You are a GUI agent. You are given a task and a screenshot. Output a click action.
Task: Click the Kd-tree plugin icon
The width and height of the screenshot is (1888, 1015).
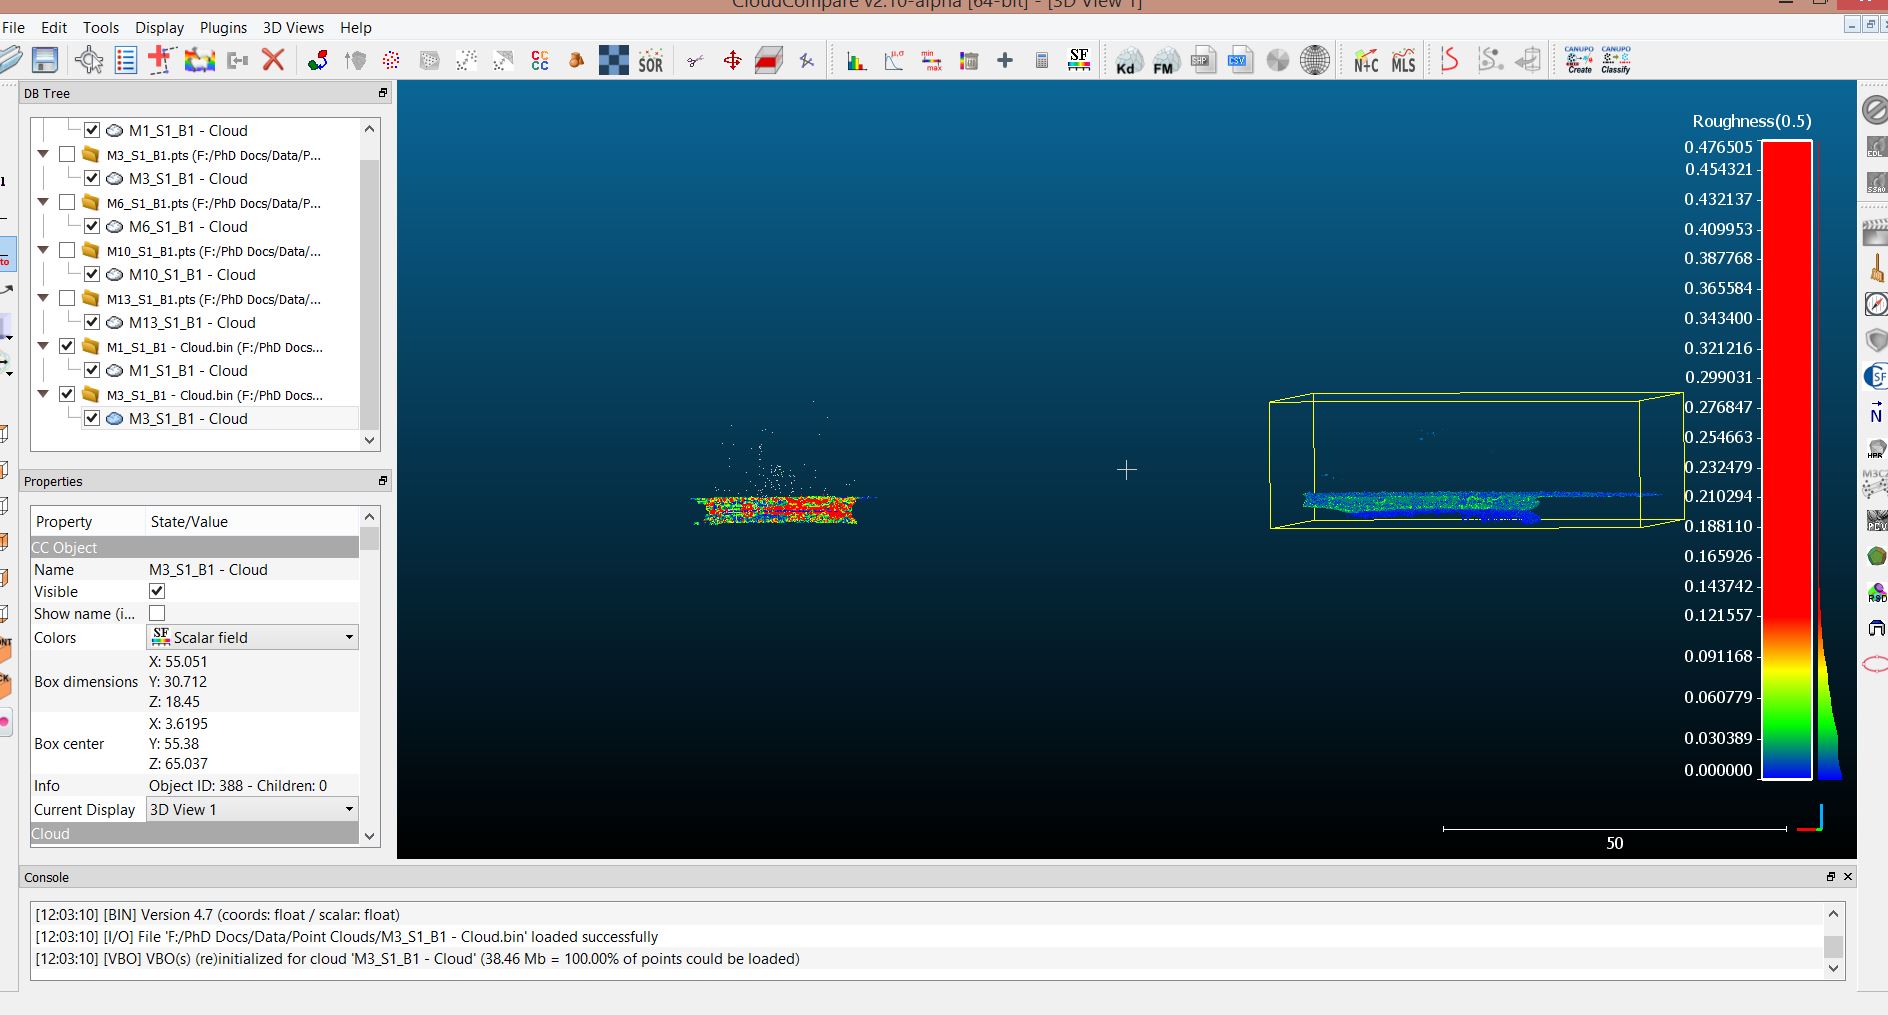pos(1127,61)
